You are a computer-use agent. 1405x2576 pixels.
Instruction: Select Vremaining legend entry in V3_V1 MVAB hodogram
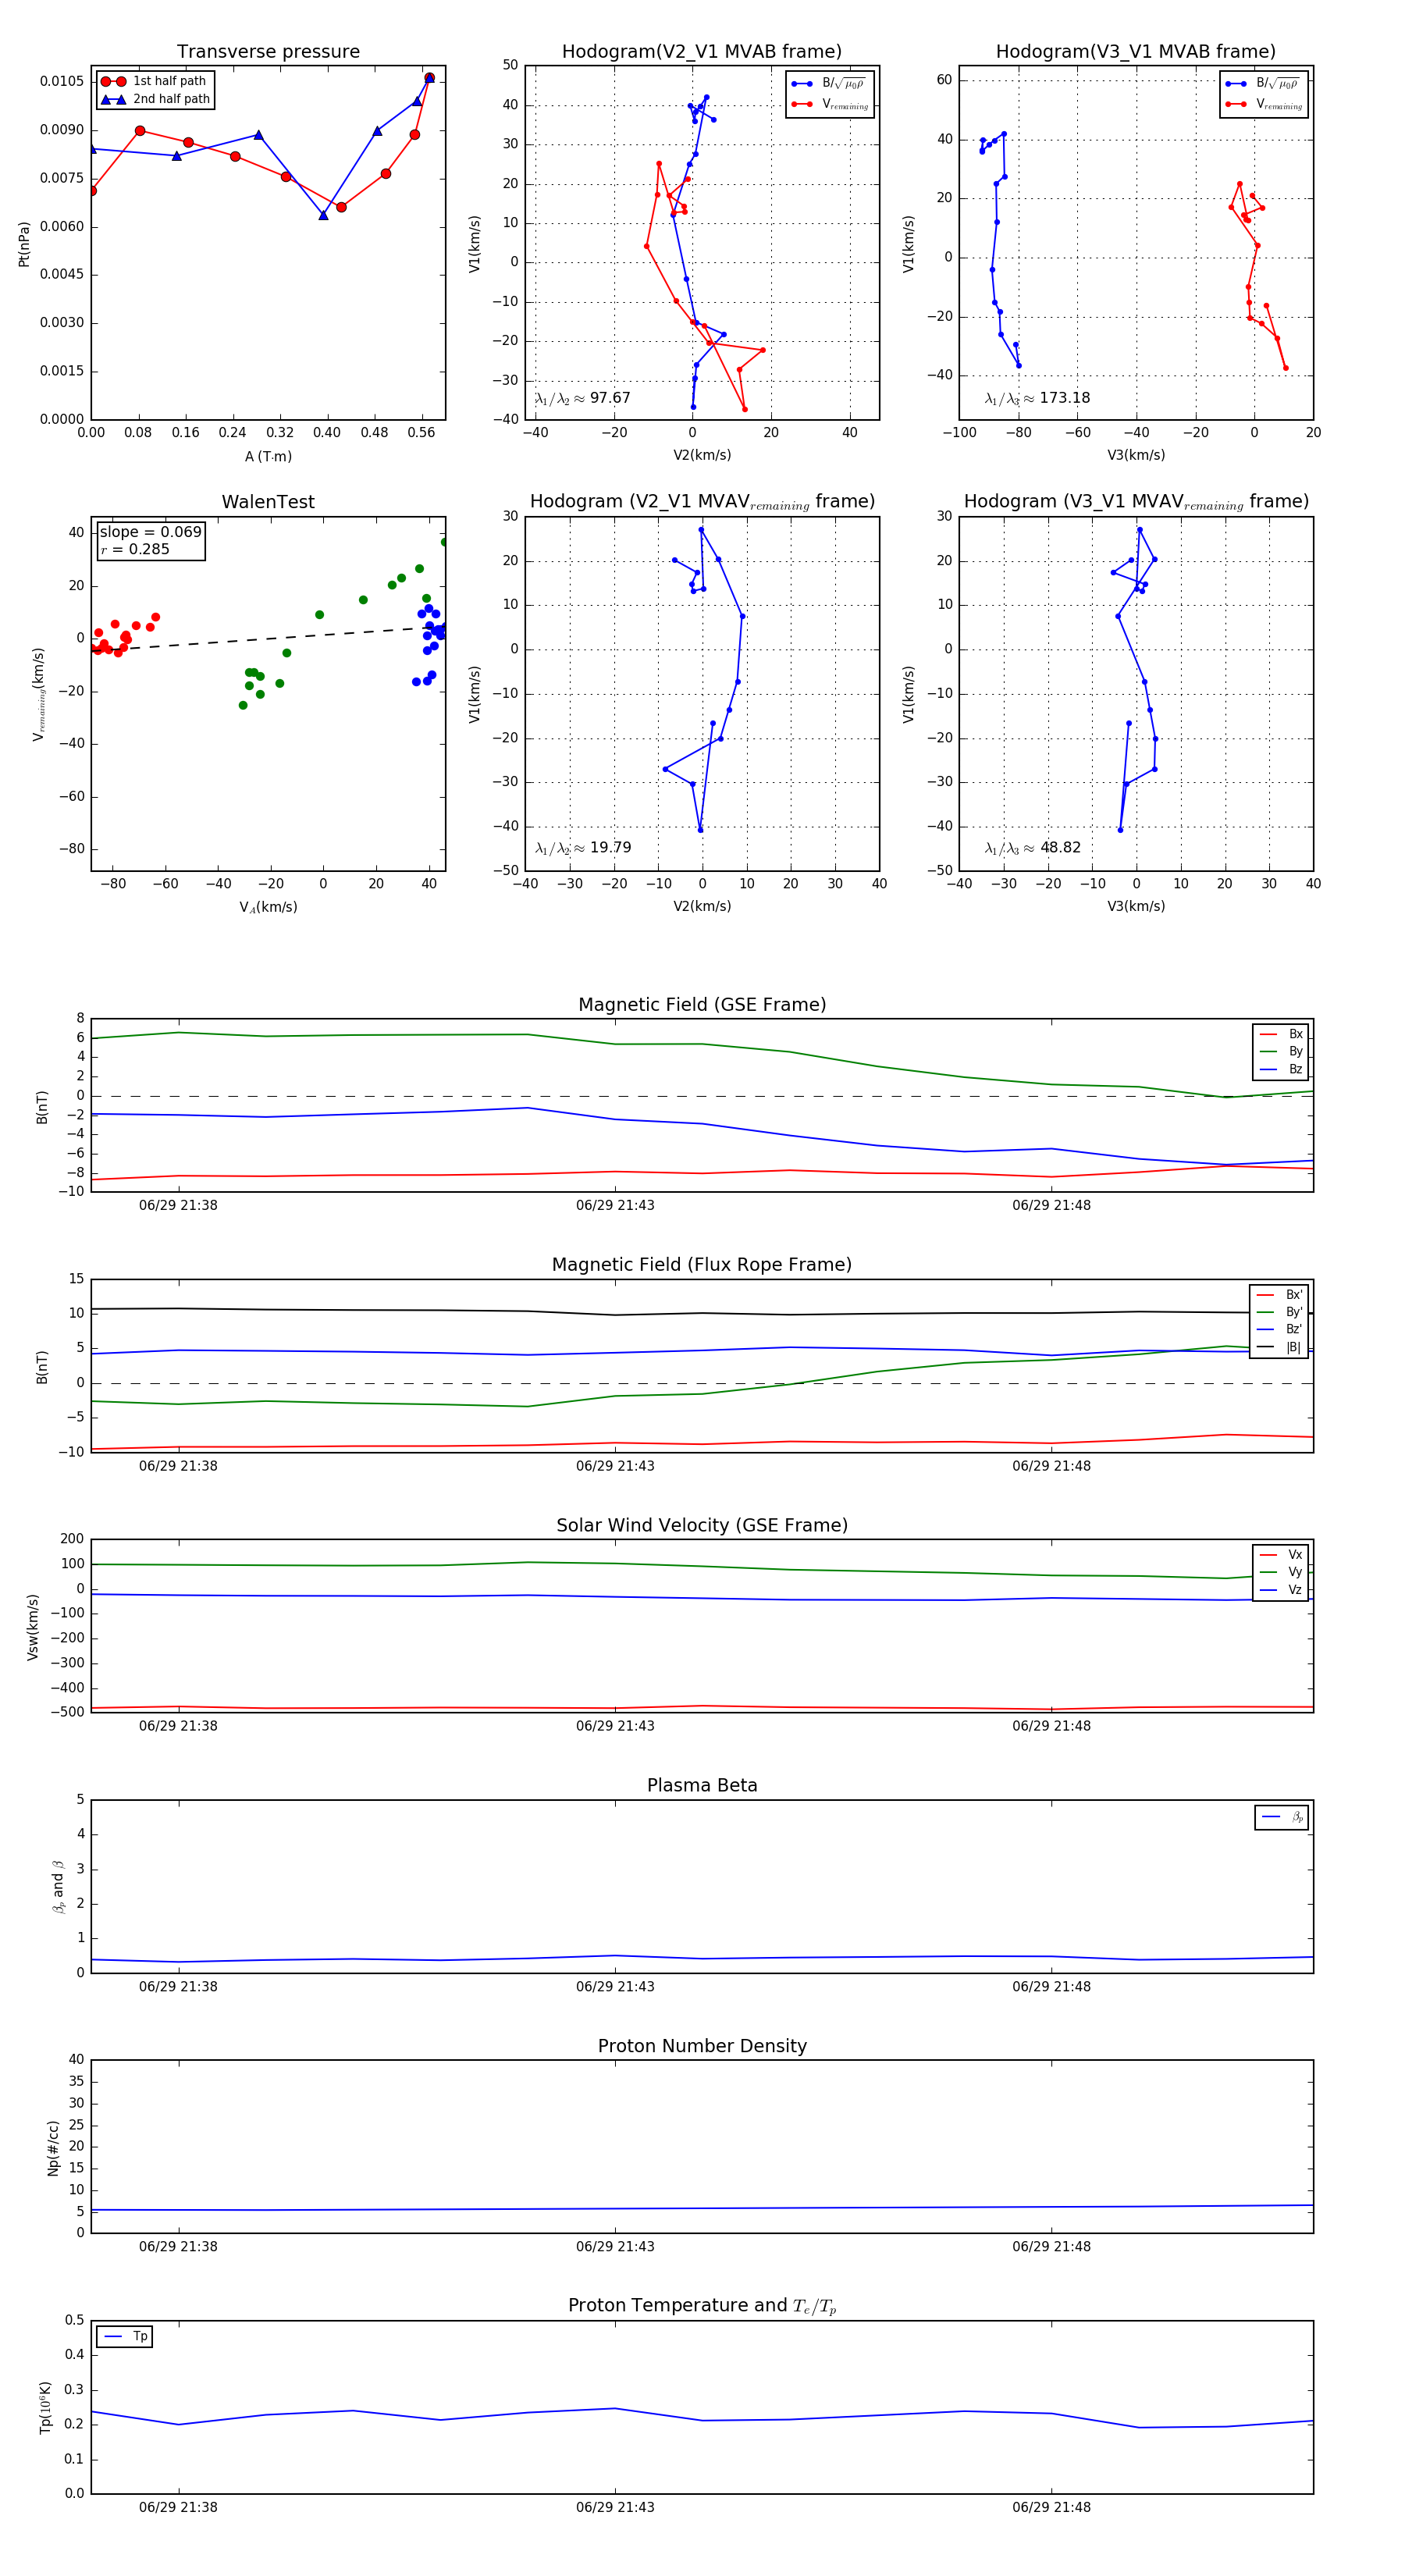1264,104
